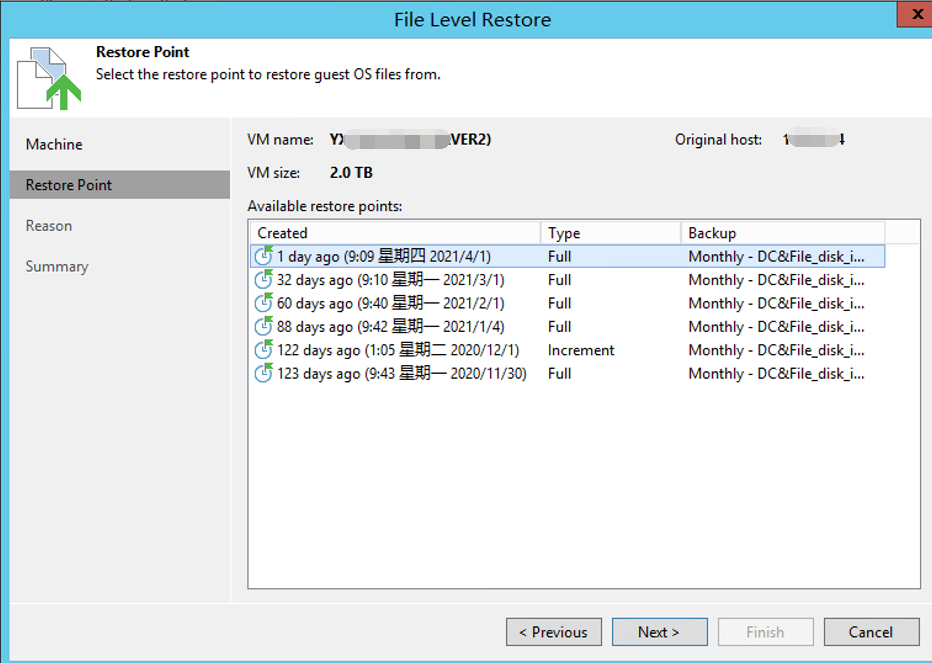The image size is (932, 663).
Task: Click the File Level Restore wizard icon
Action: (49, 77)
